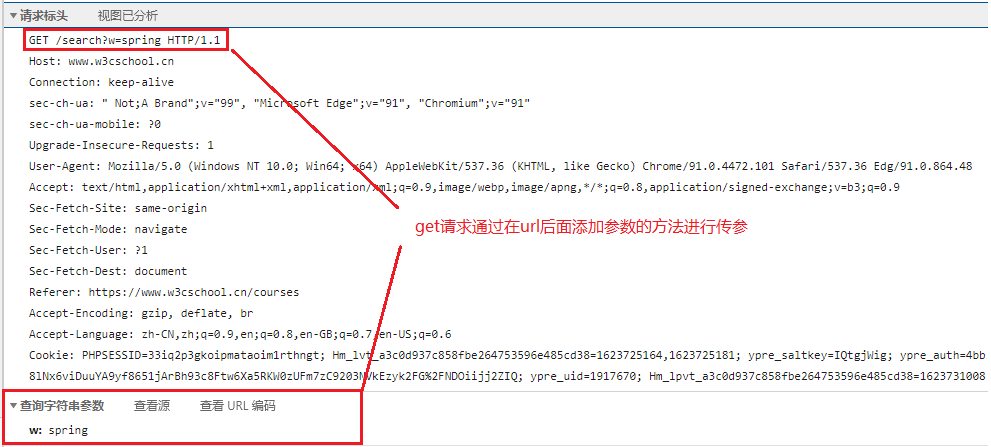Collapse the 查询字符串参数 section
This screenshot has height=447, width=991.
(x=14, y=406)
